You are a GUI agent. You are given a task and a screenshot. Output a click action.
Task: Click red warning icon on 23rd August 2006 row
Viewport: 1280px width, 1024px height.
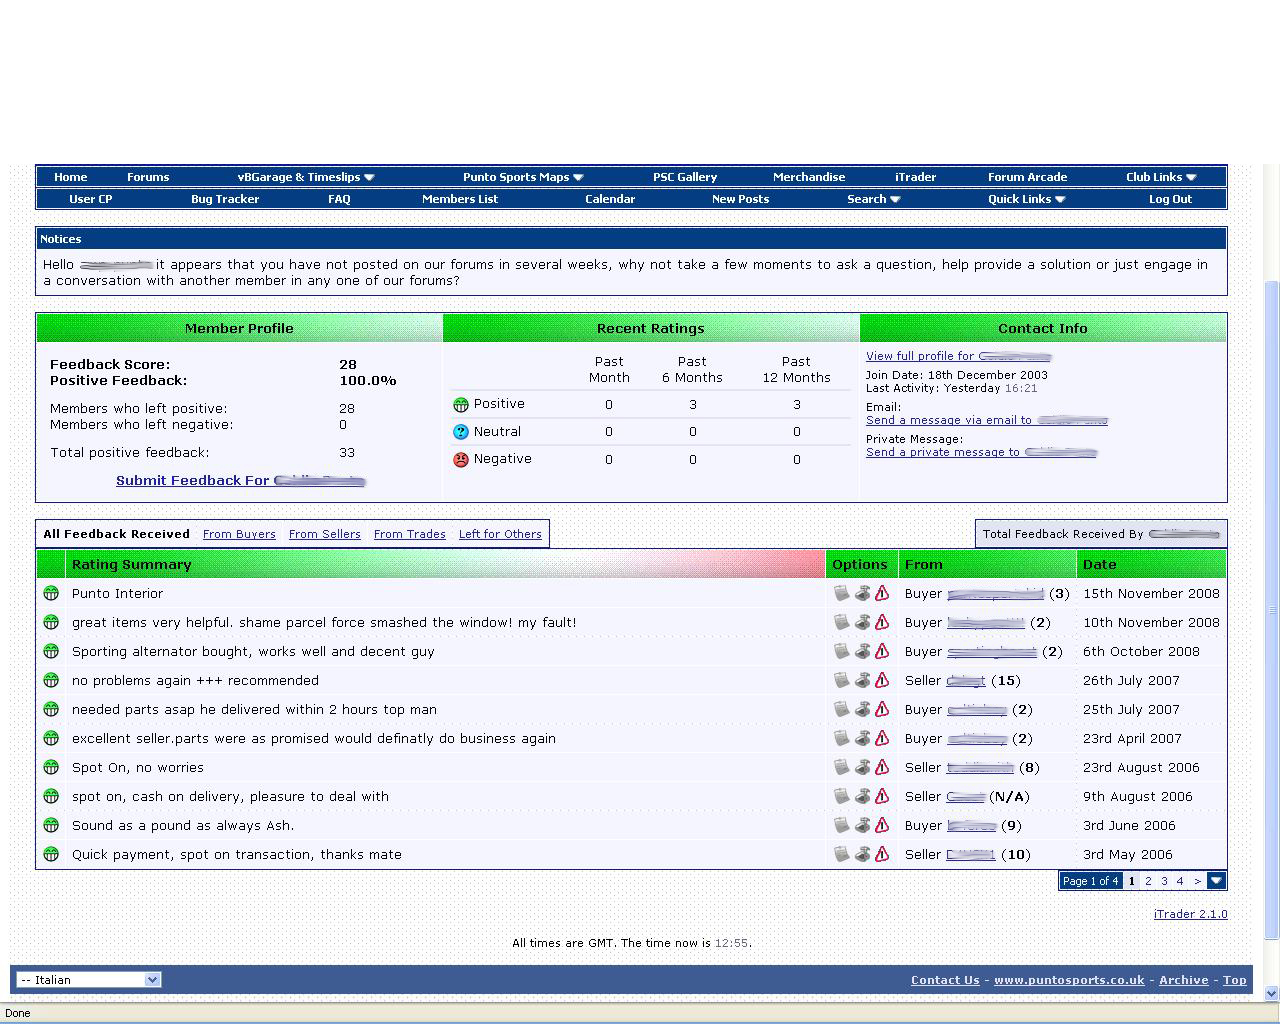(x=882, y=767)
